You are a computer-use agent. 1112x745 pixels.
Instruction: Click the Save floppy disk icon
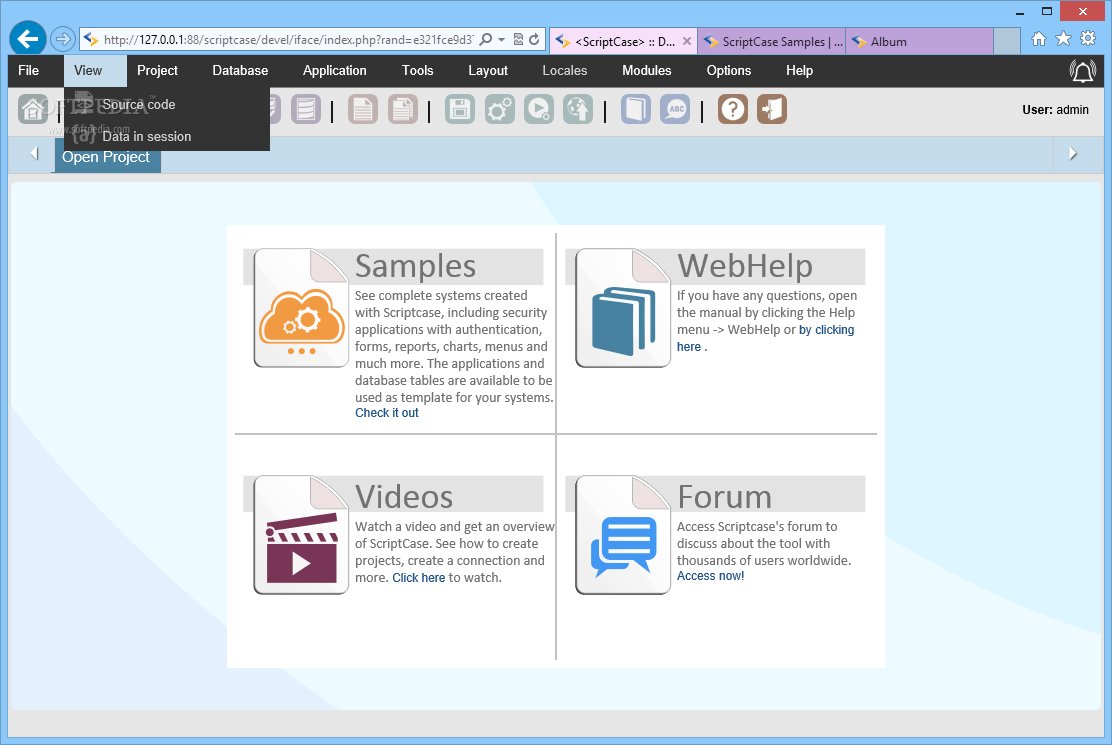point(460,109)
